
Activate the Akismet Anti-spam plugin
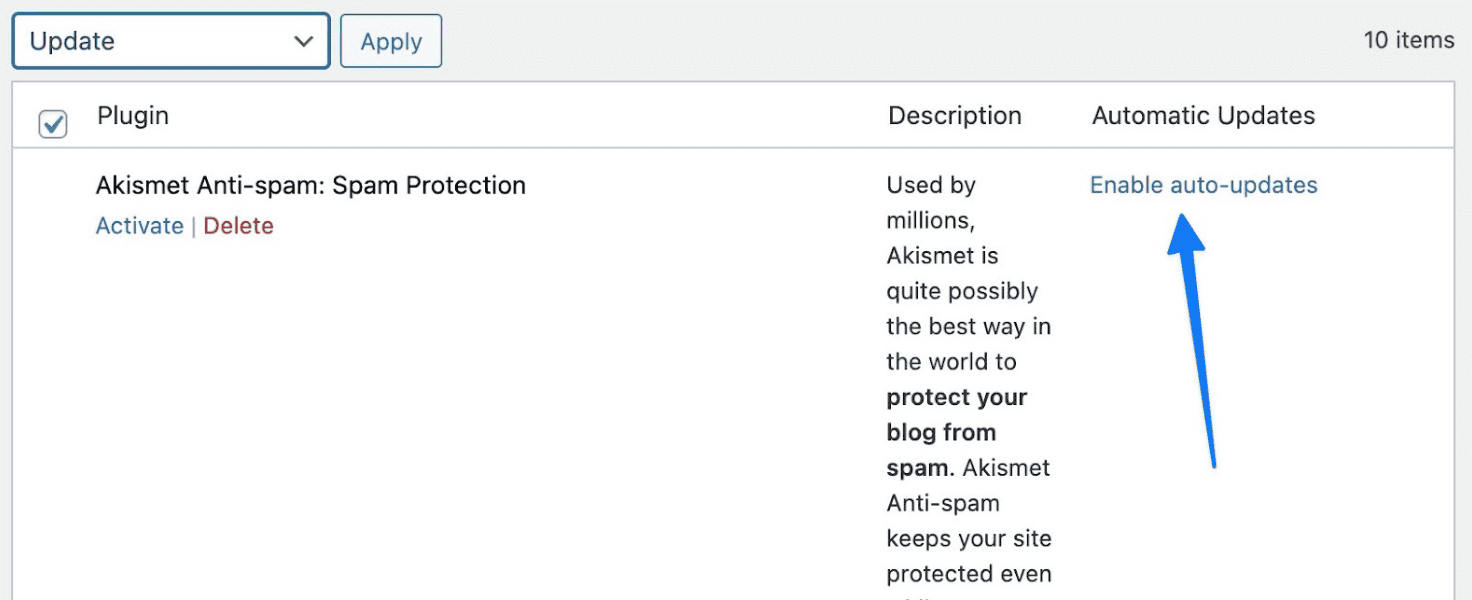[x=139, y=226]
